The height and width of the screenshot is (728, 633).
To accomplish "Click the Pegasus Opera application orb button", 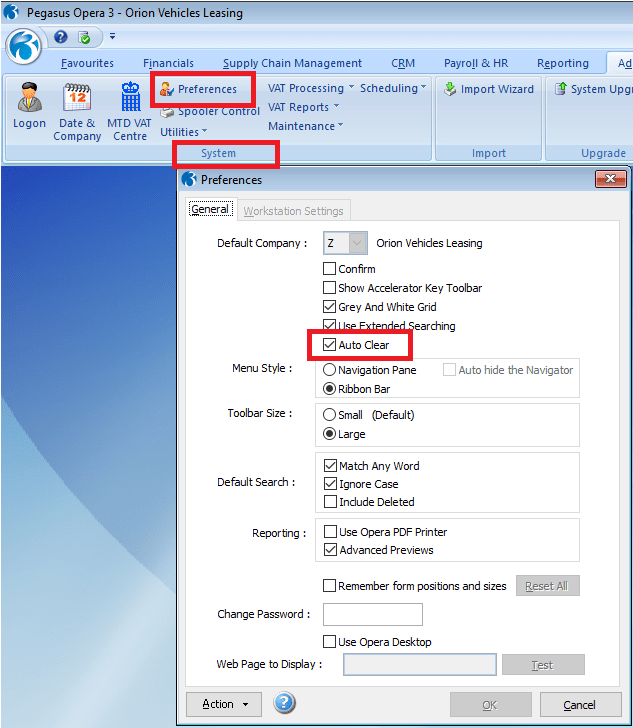I will click(23, 47).
